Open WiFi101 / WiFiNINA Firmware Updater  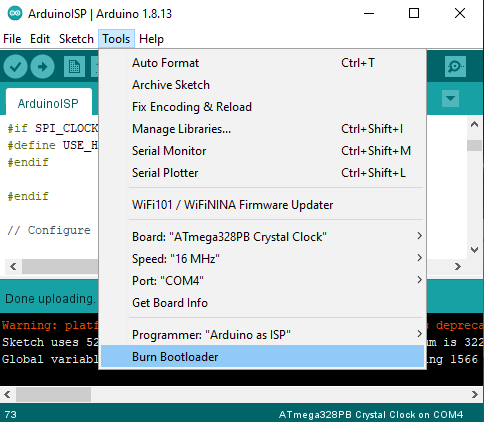click(262, 205)
